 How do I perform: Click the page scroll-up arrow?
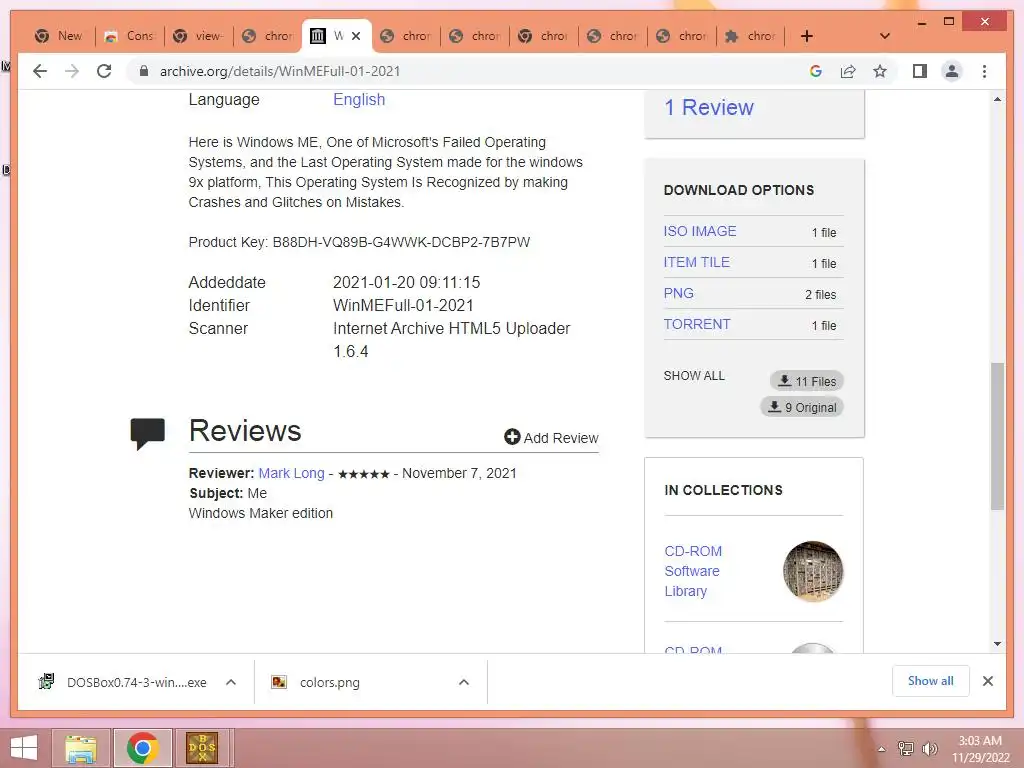point(997,99)
